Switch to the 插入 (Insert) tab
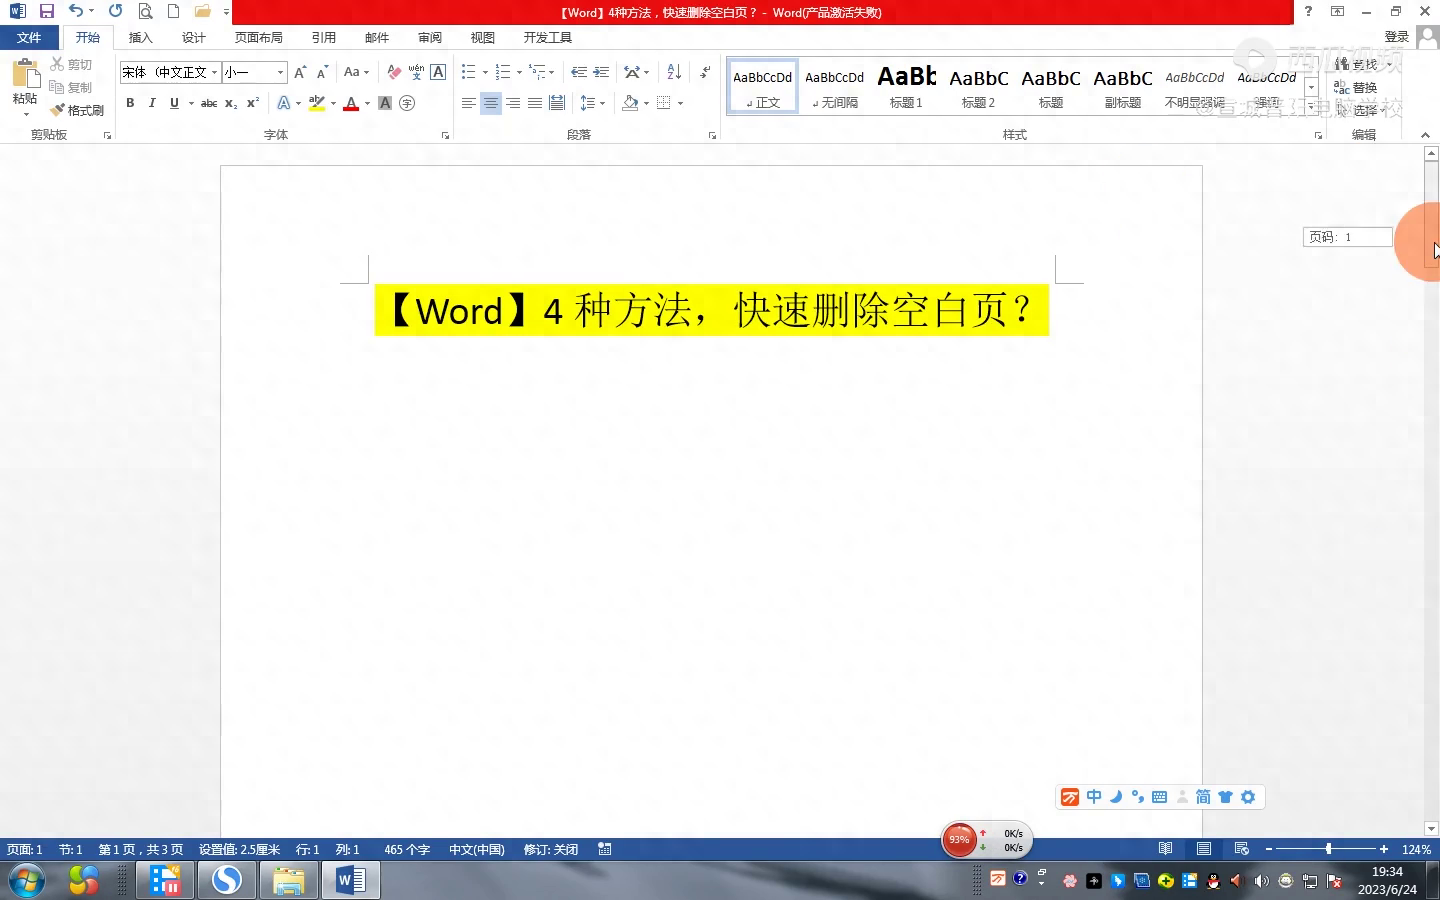The height and width of the screenshot is (900, 1440). point(140,37)
